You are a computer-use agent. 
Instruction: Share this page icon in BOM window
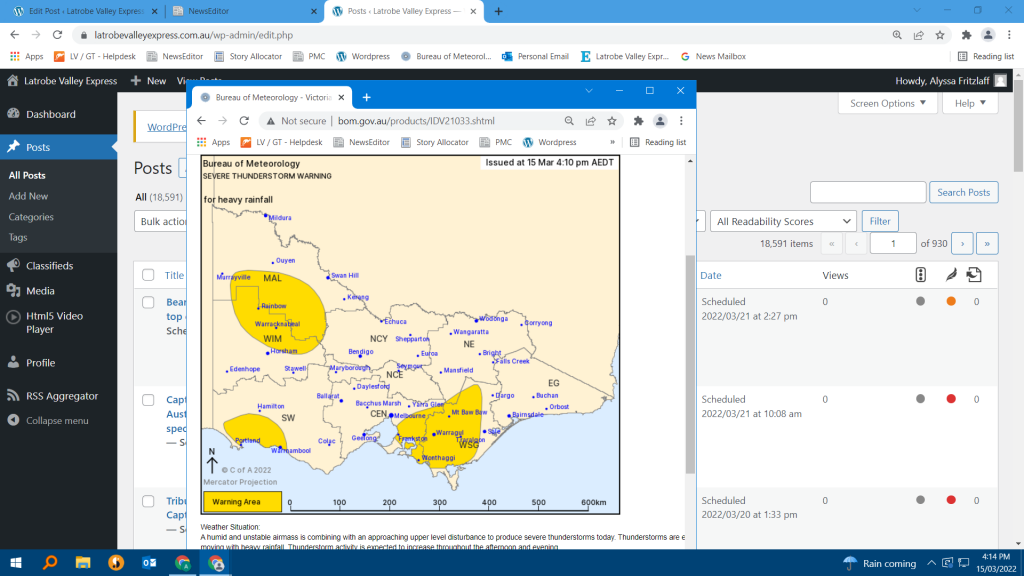[x=590, y=121]
